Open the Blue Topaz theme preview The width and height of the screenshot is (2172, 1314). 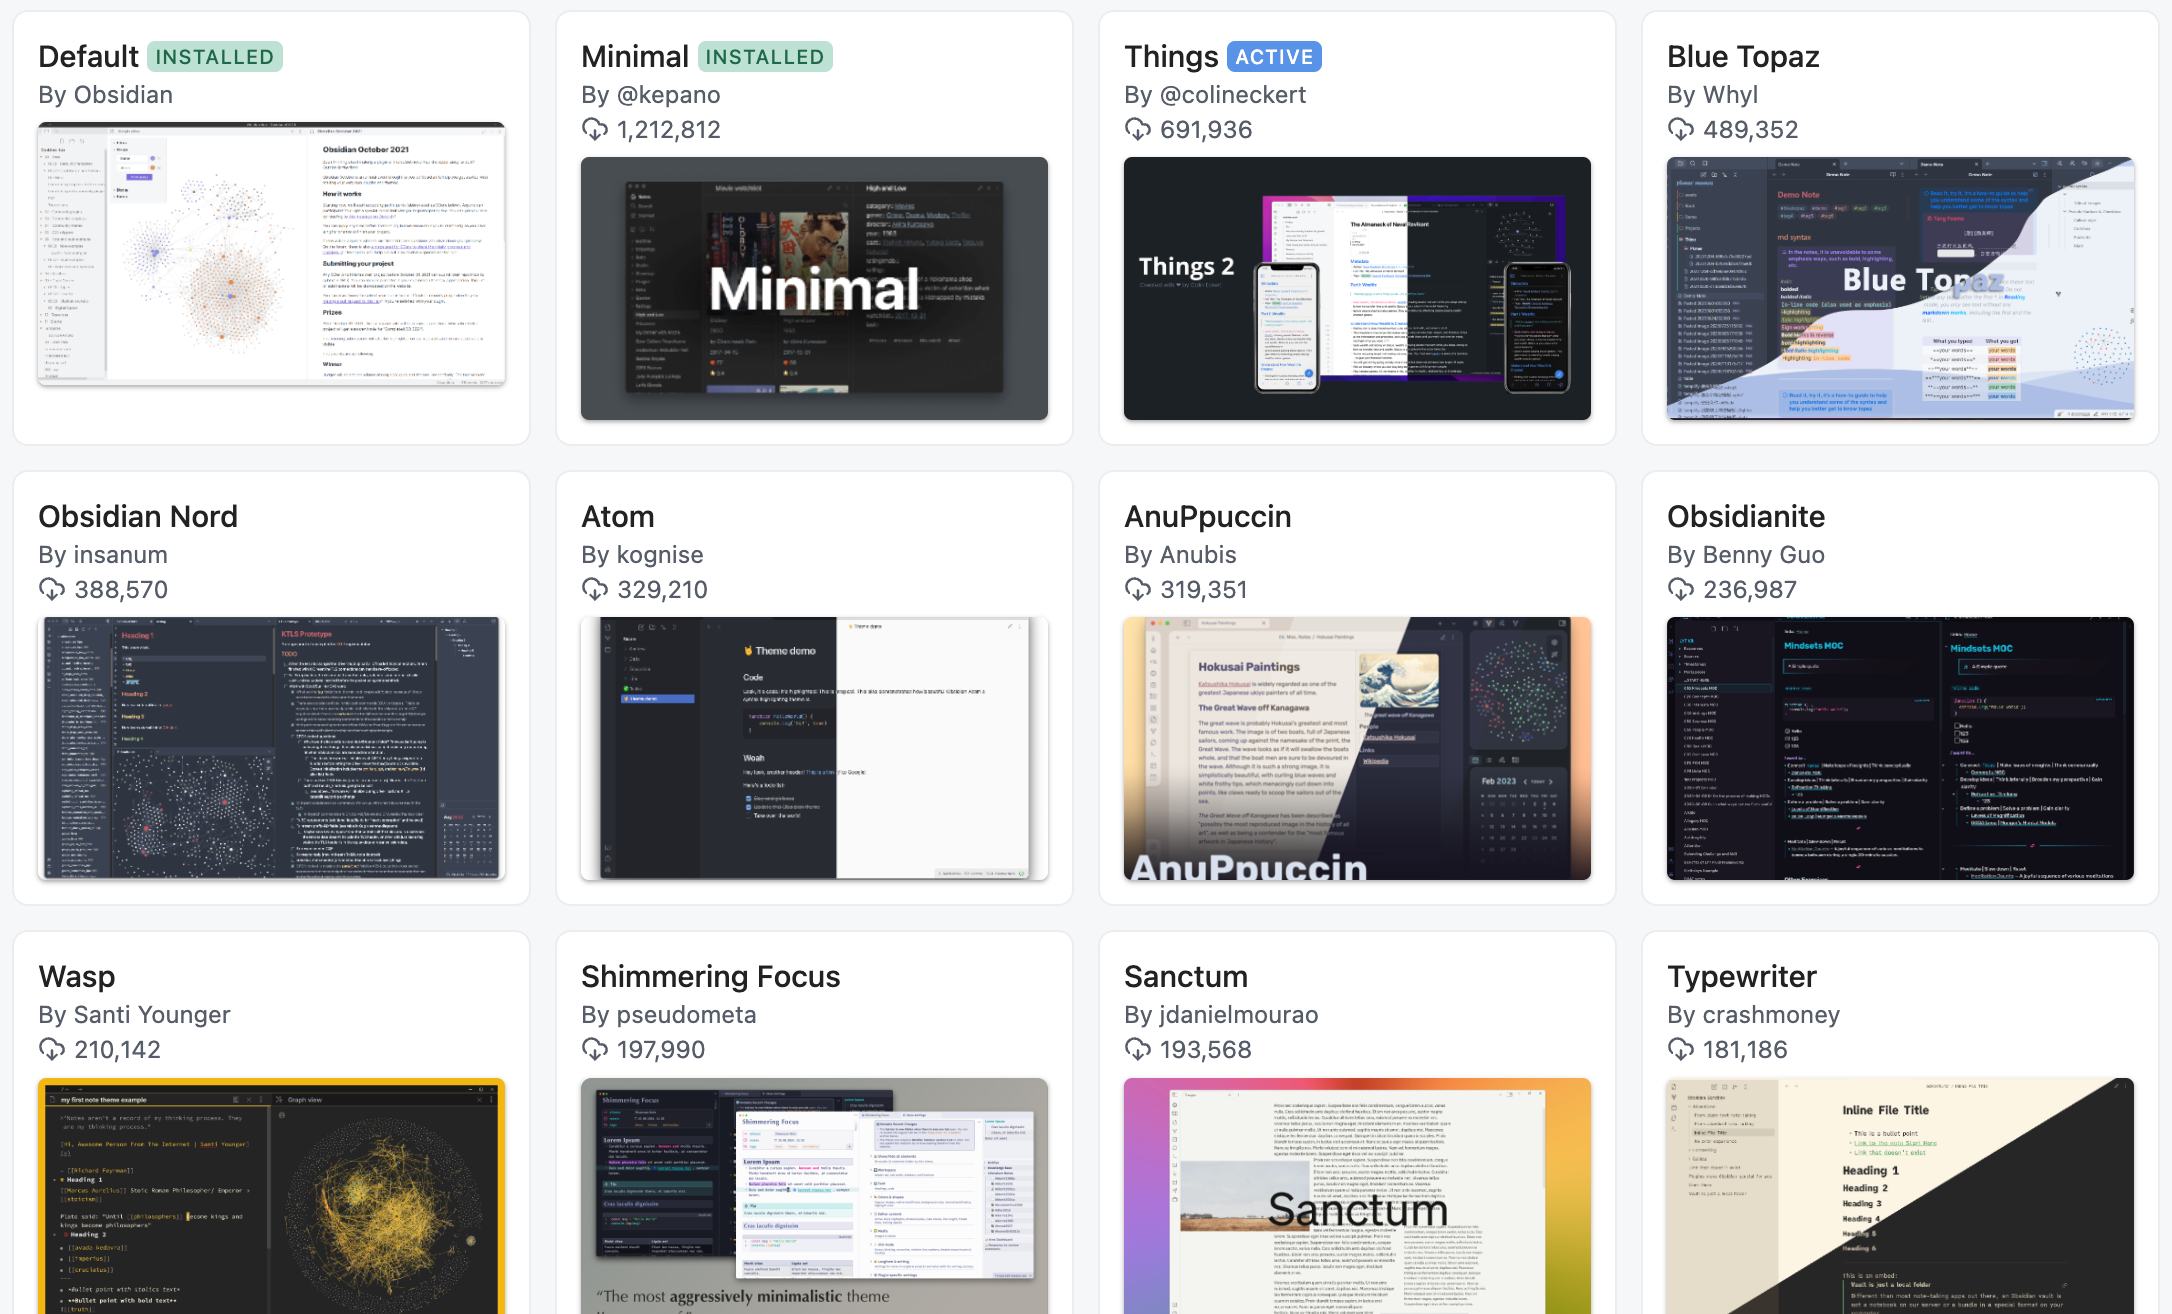[x=1900, y=288]
